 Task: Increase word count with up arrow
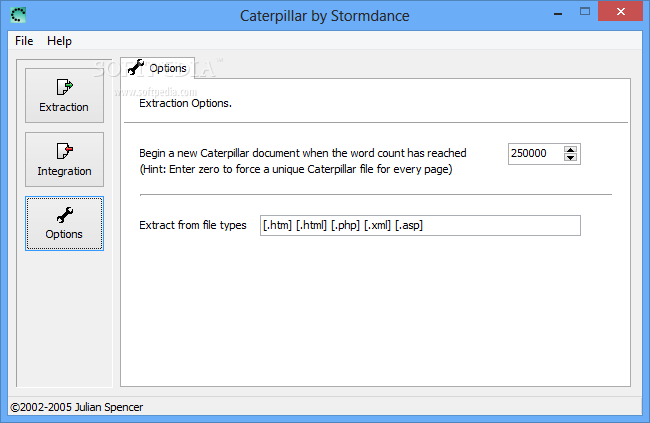point(570,150)
